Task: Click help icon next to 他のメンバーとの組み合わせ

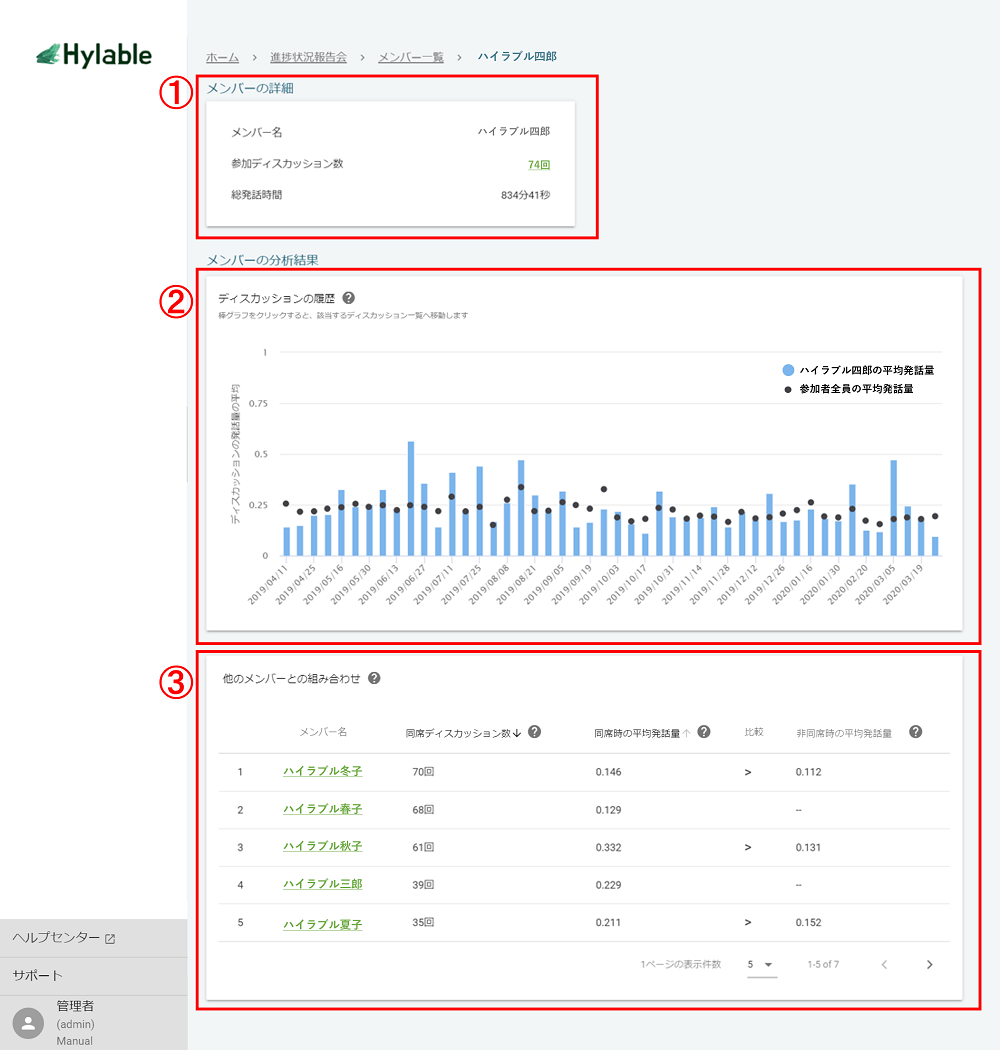Action: coord(374,678)
